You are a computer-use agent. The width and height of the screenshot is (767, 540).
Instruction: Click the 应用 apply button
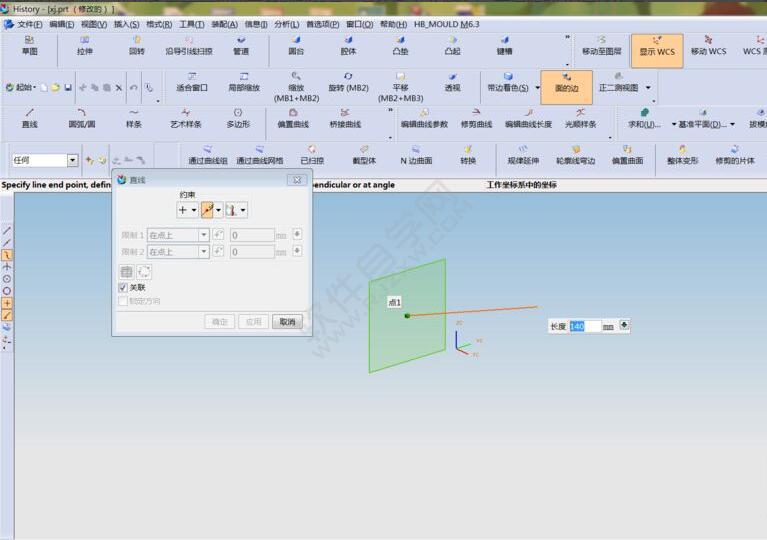pos(253,322)
